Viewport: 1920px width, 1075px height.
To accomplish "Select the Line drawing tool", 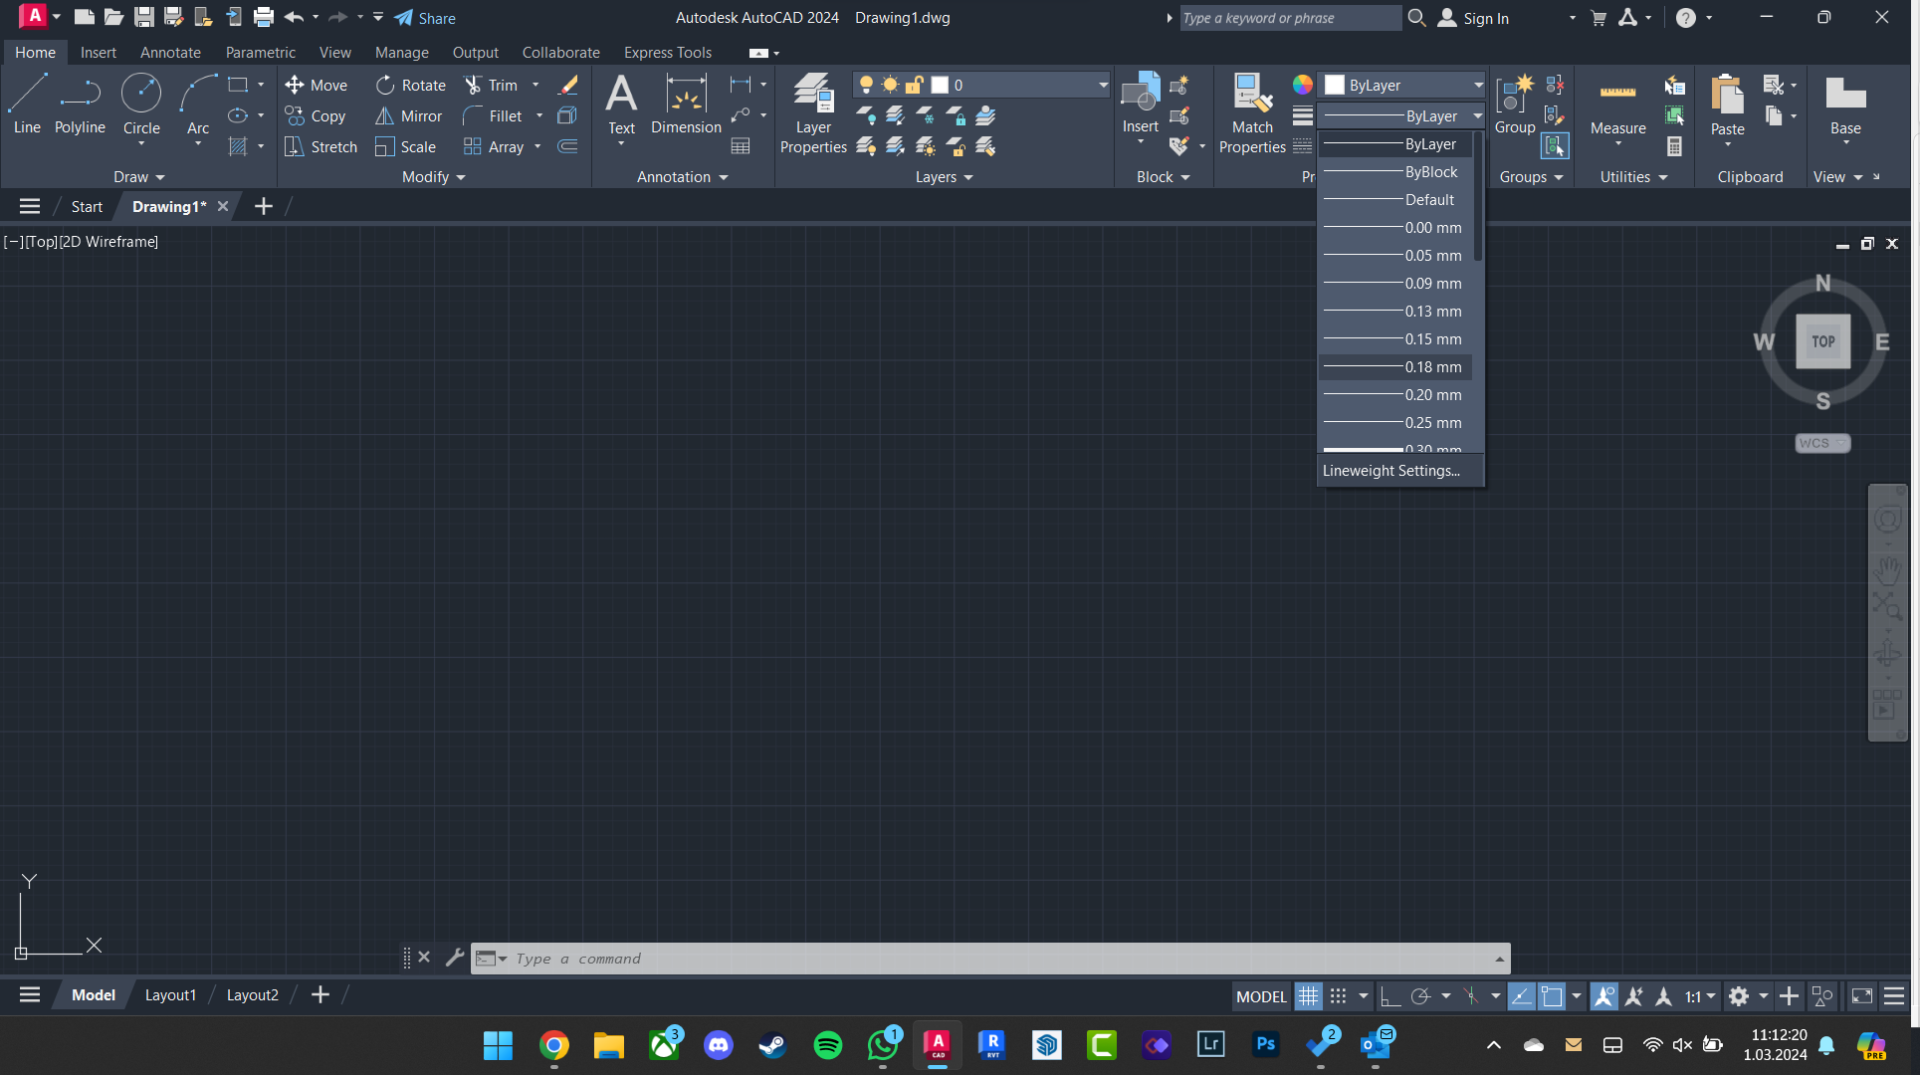I will tap(27, 105).
